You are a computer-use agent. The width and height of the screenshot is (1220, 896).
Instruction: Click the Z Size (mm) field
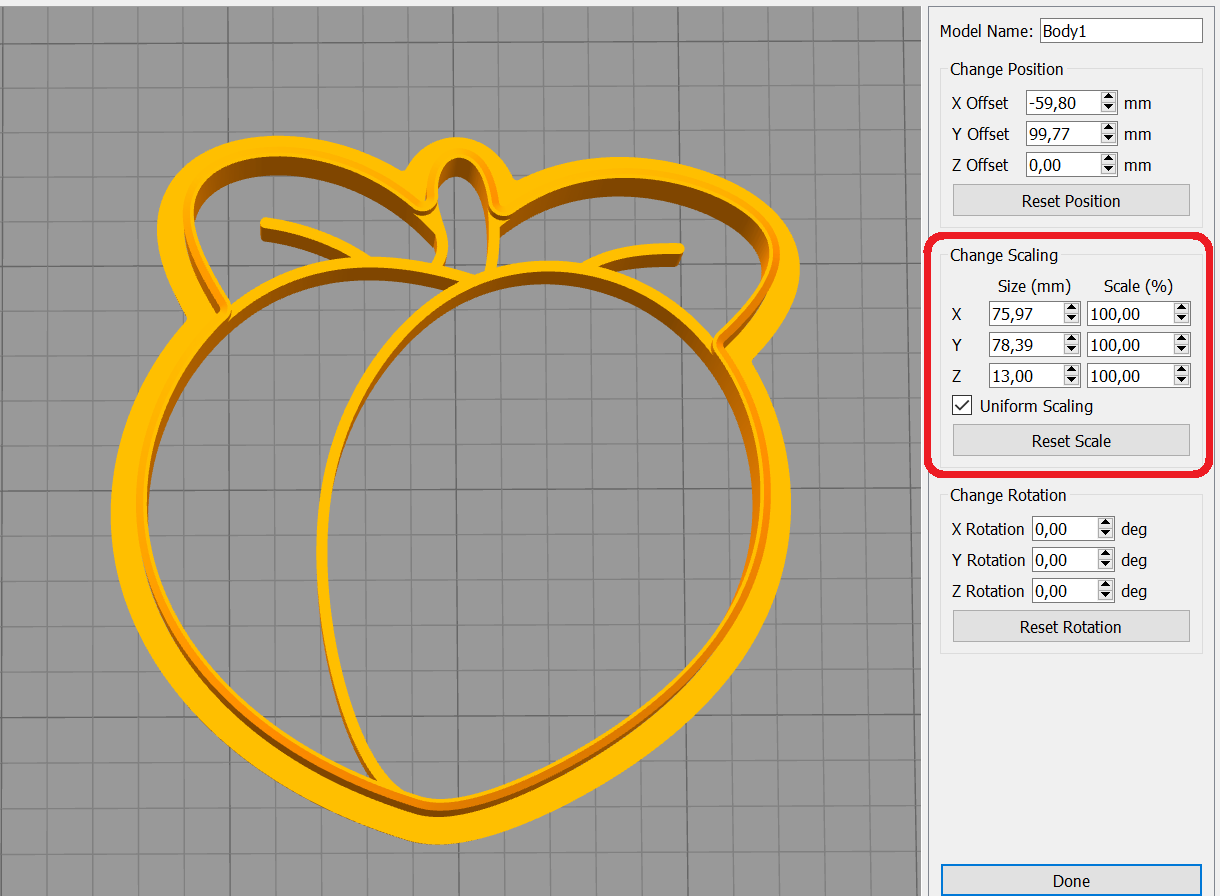1026,376
